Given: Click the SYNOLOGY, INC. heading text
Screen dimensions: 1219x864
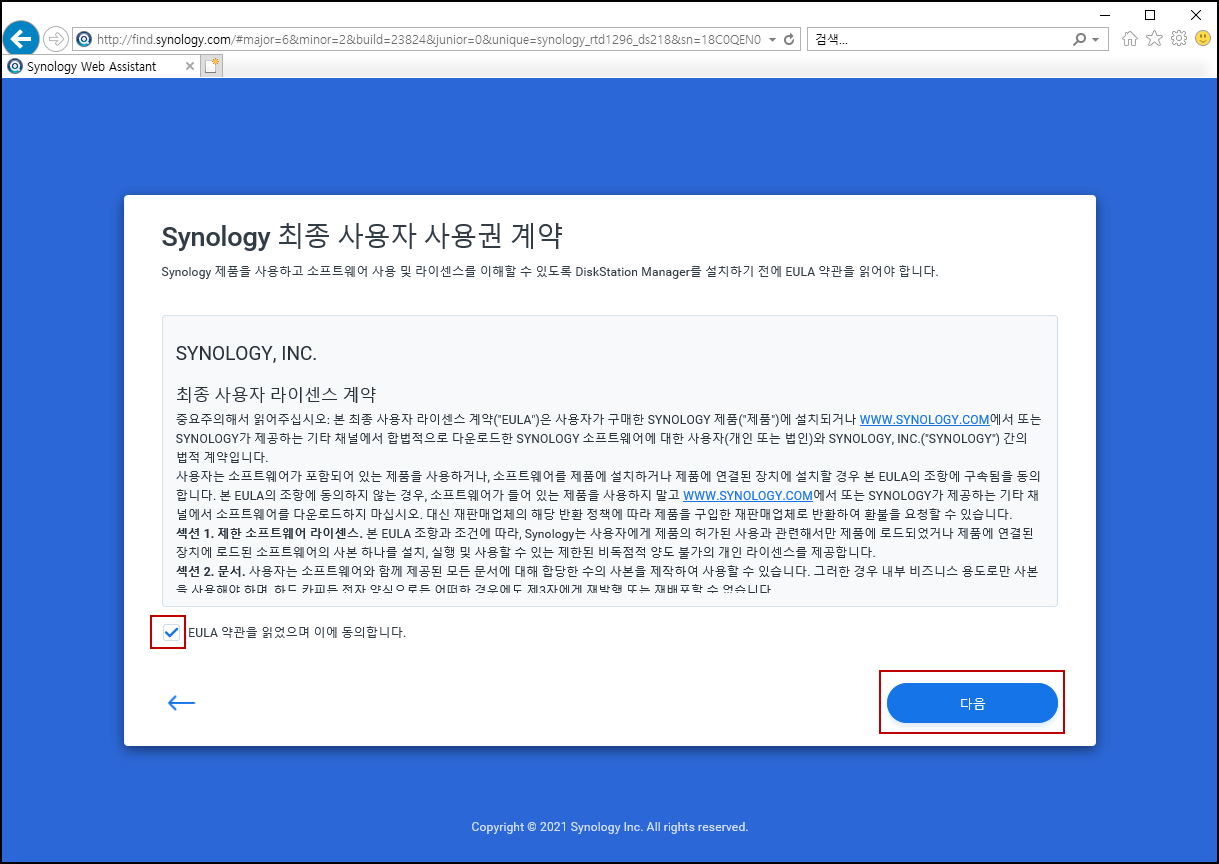Looking at the screenshot, I should pyautogui.click(x=246, y=354).
